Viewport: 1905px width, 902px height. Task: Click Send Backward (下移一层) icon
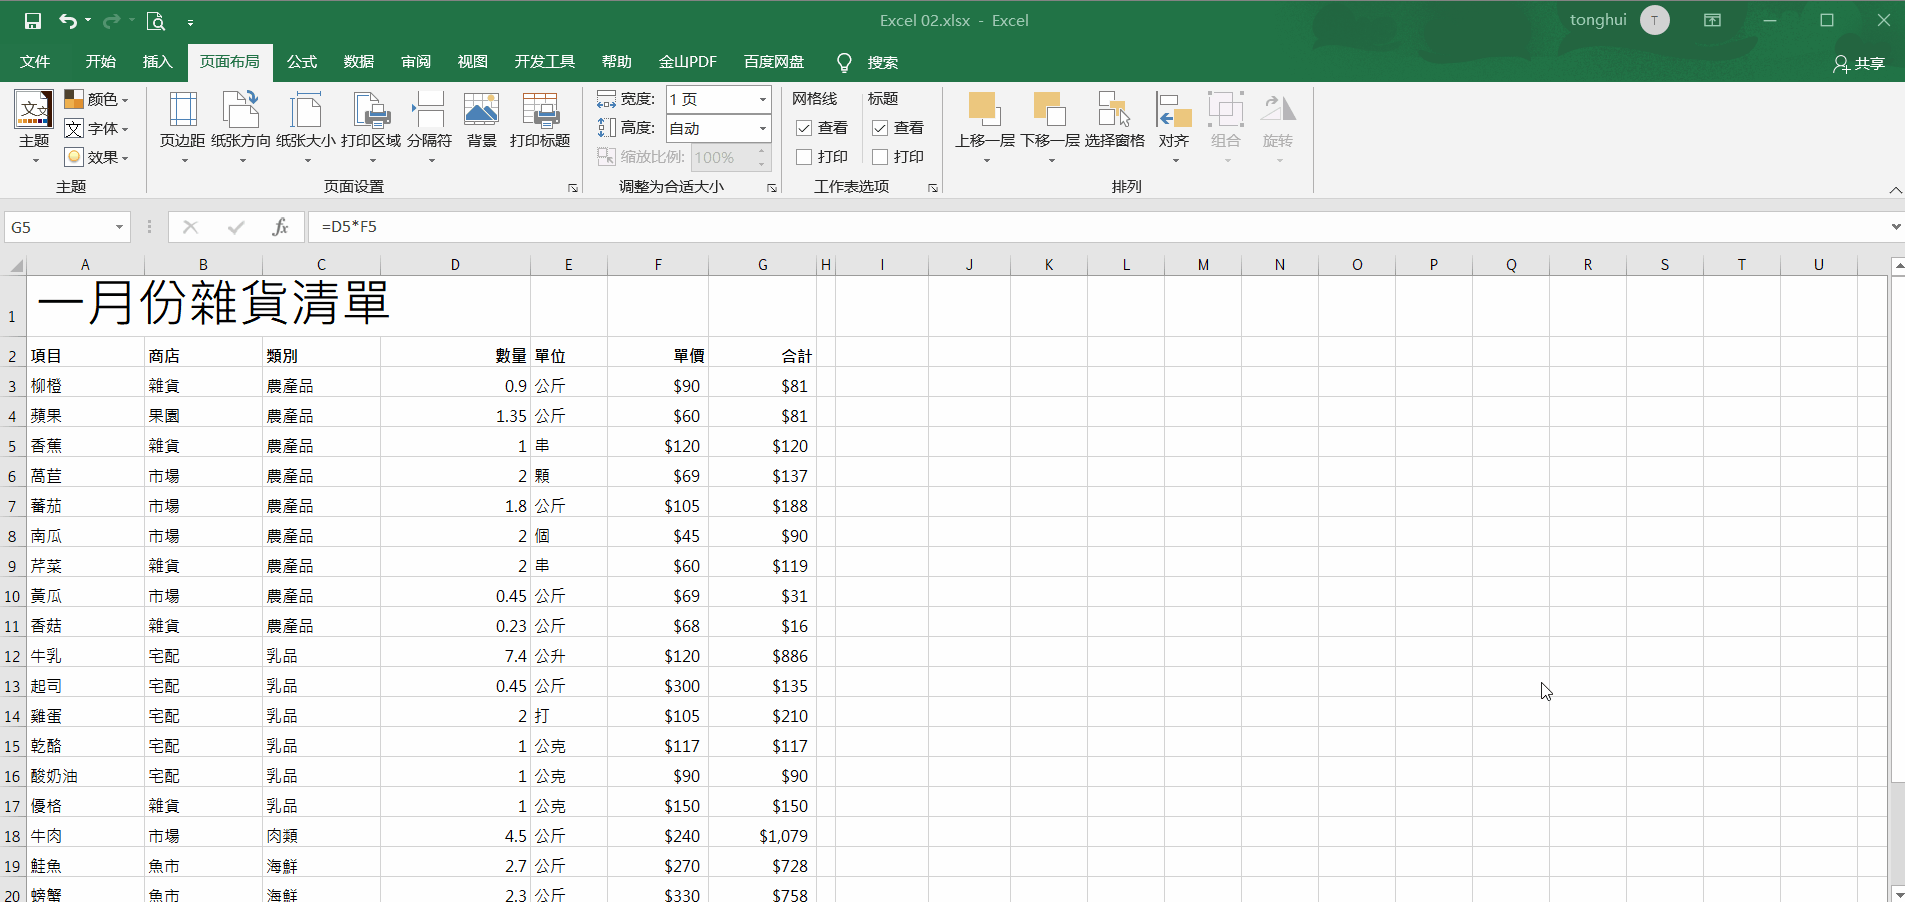click(1050, 109)
